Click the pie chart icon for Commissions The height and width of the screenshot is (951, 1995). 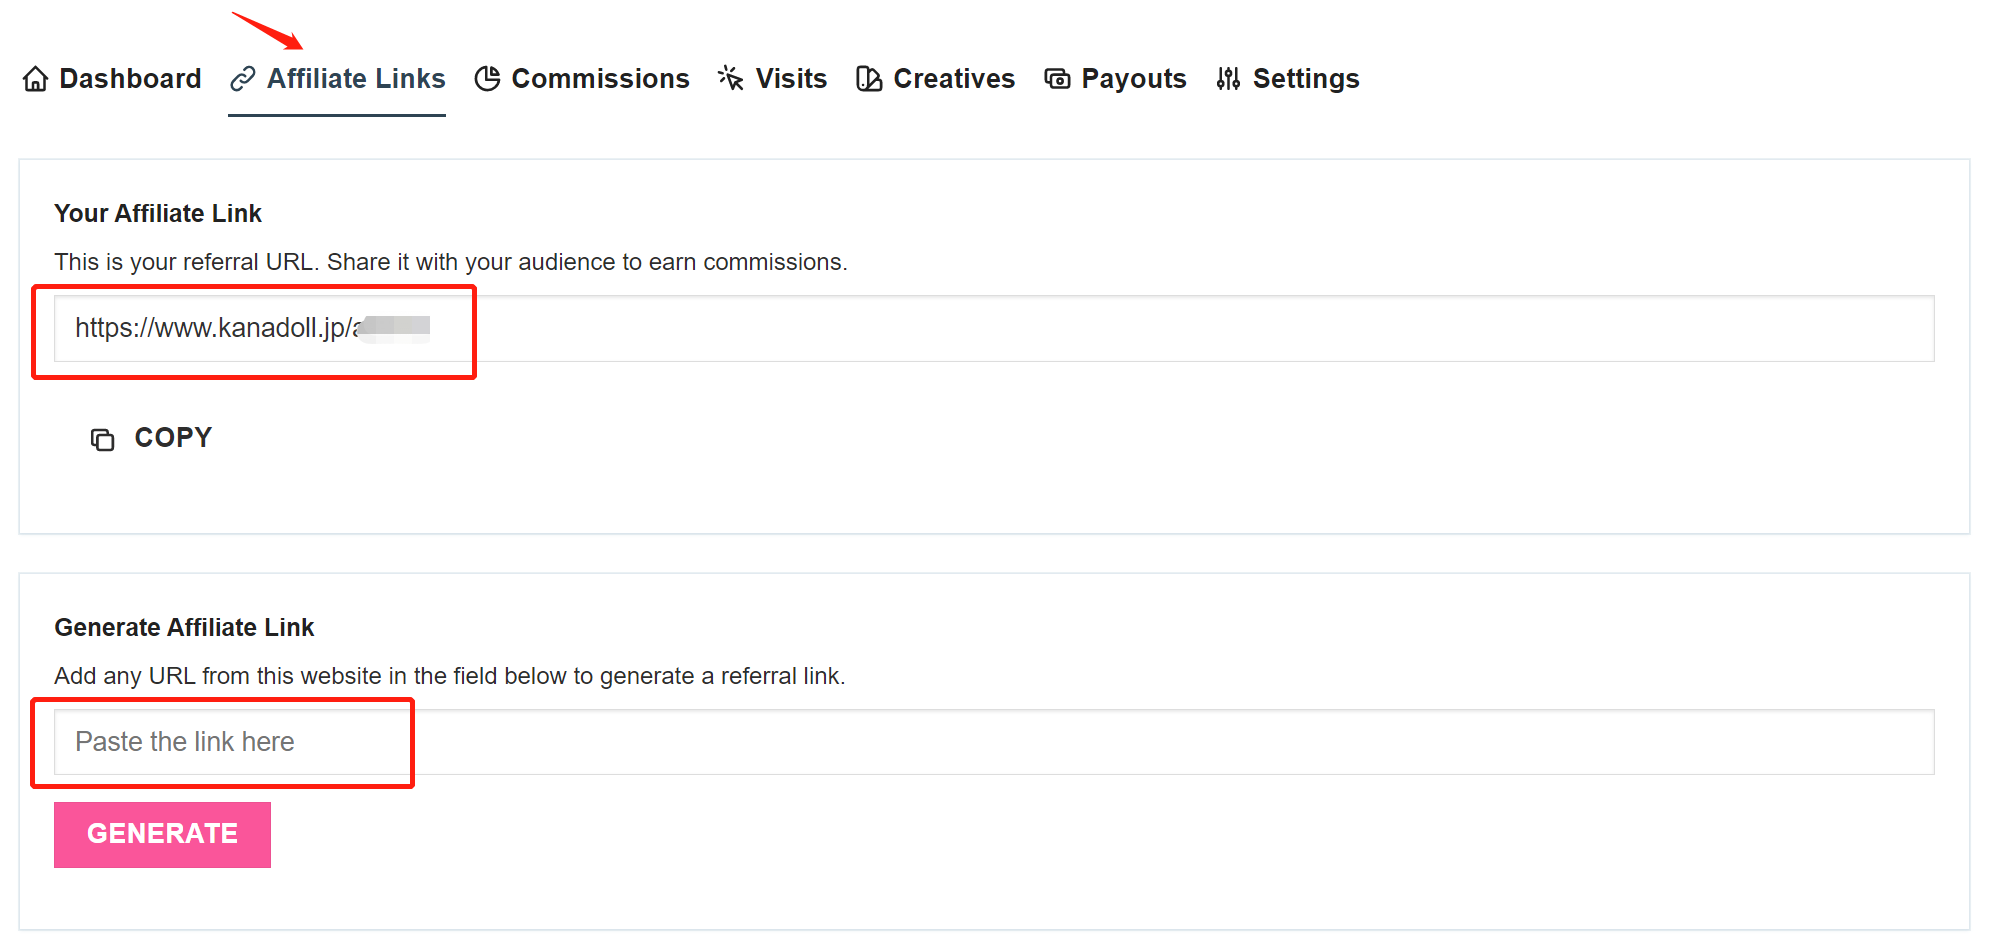coord(487,79)
